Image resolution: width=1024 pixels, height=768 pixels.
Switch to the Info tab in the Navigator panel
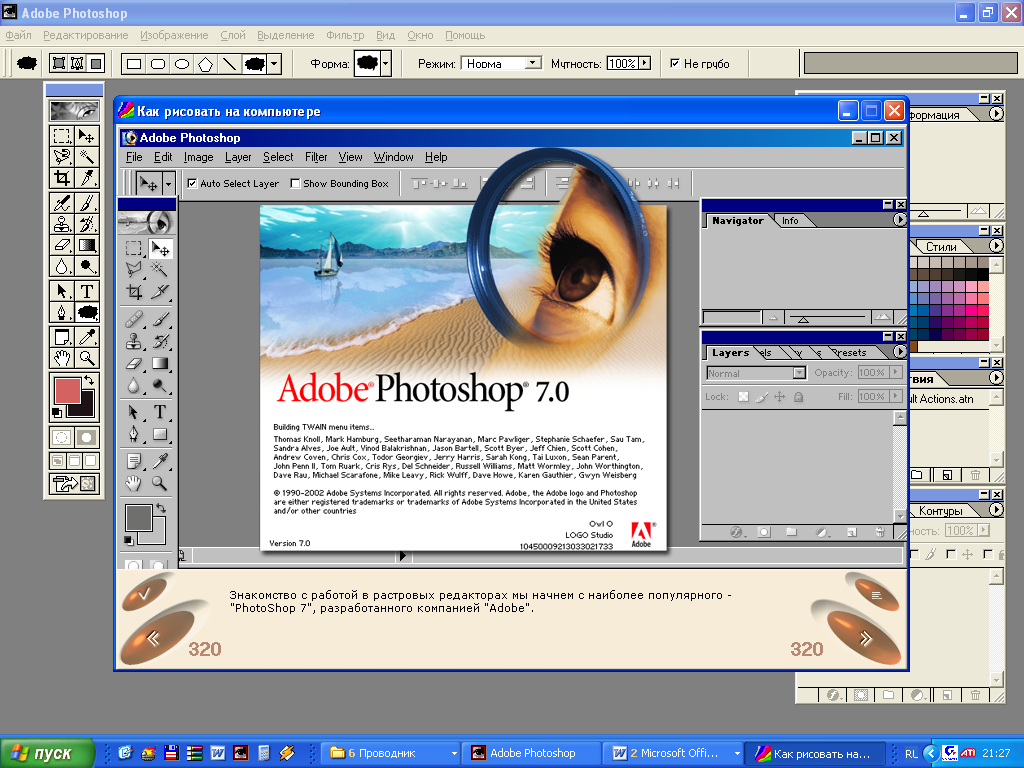(790, 221)
